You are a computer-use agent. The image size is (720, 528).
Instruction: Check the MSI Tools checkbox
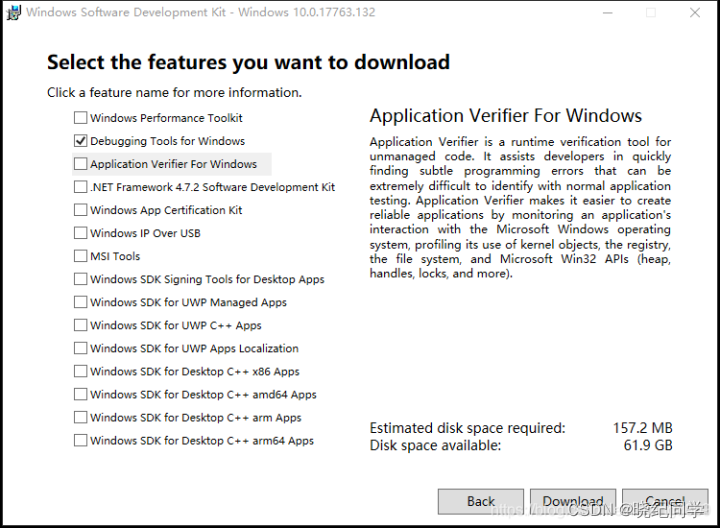(x=80, y=255)
